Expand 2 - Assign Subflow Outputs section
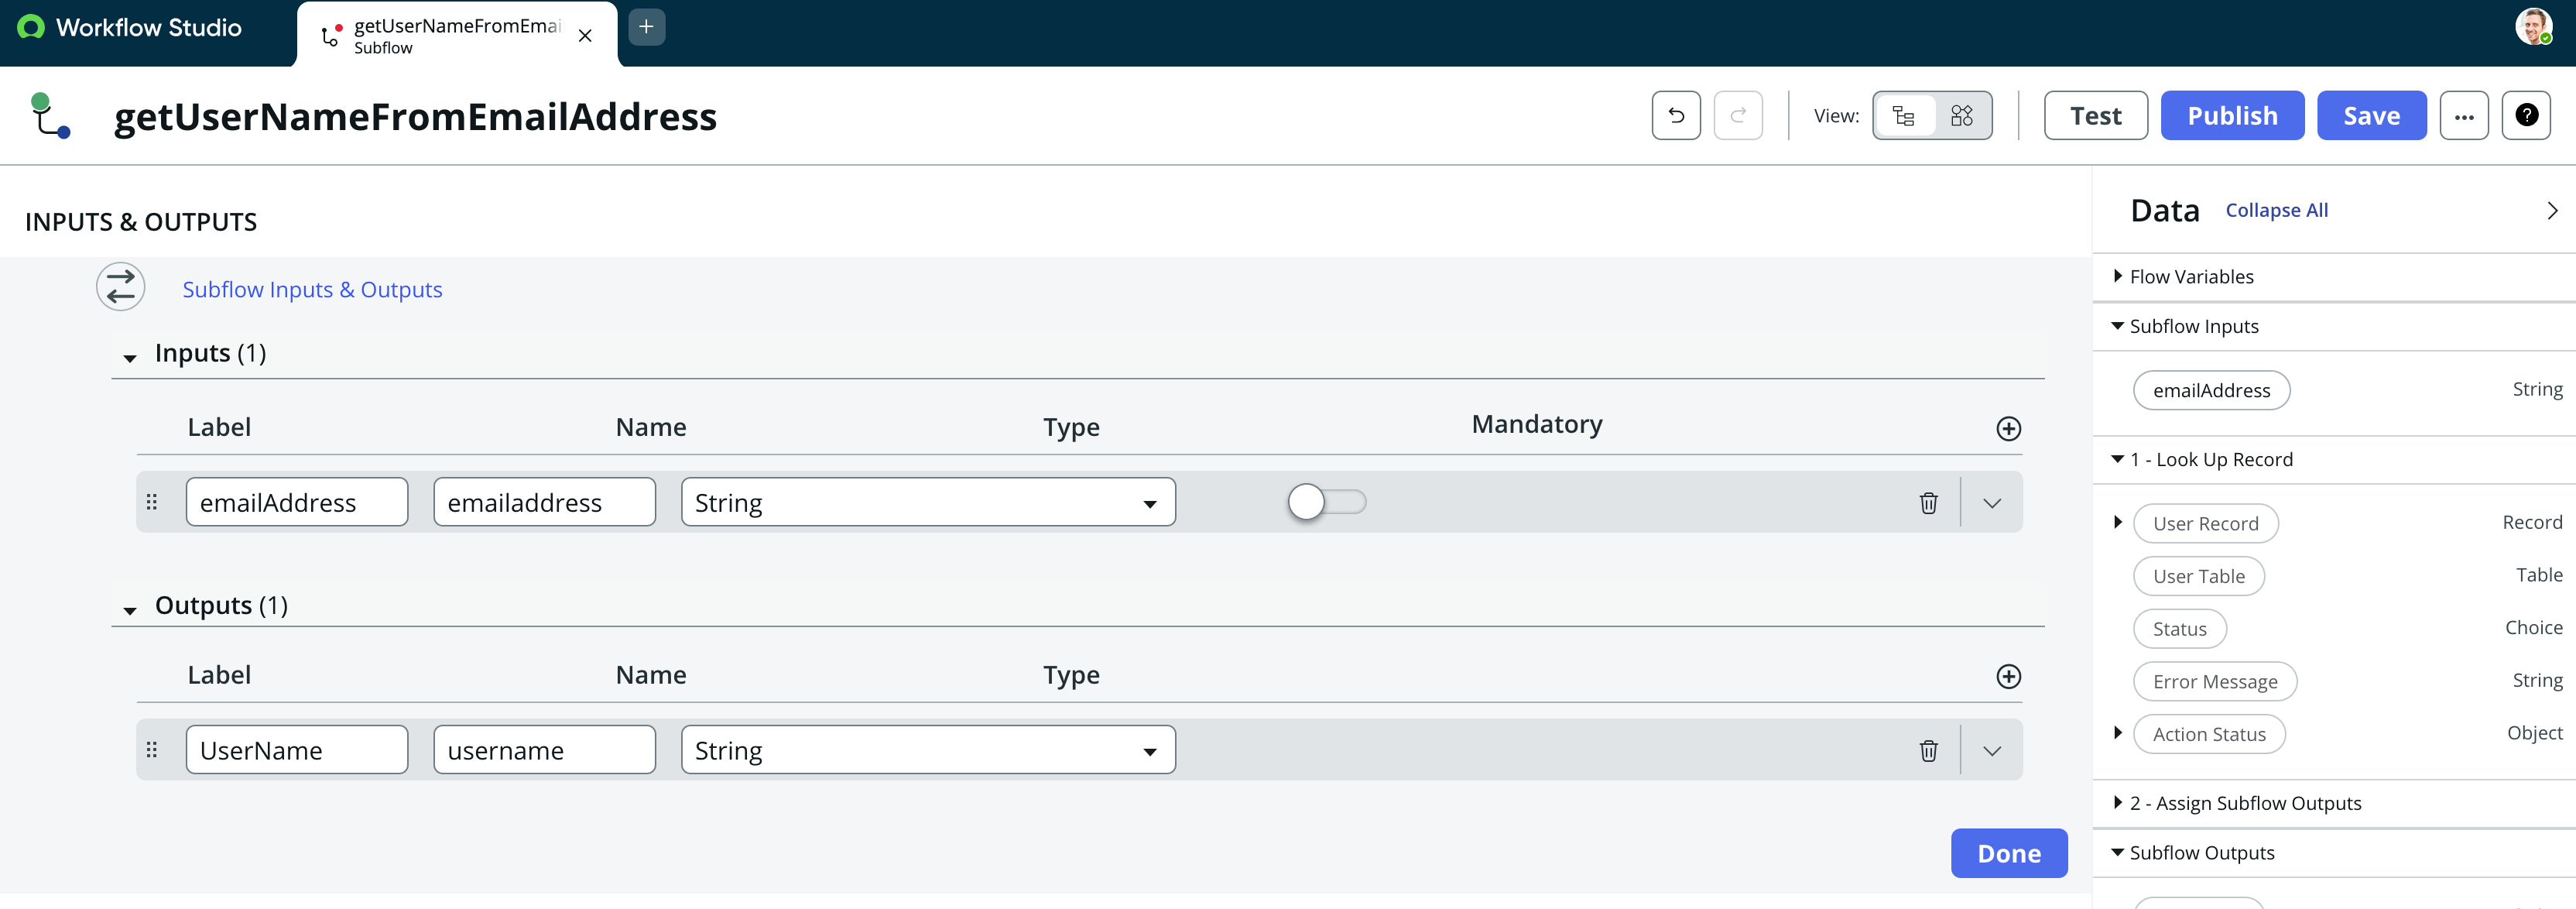Image resolution: width=2576 pixels, height=909 pixels. point(2244,804)
